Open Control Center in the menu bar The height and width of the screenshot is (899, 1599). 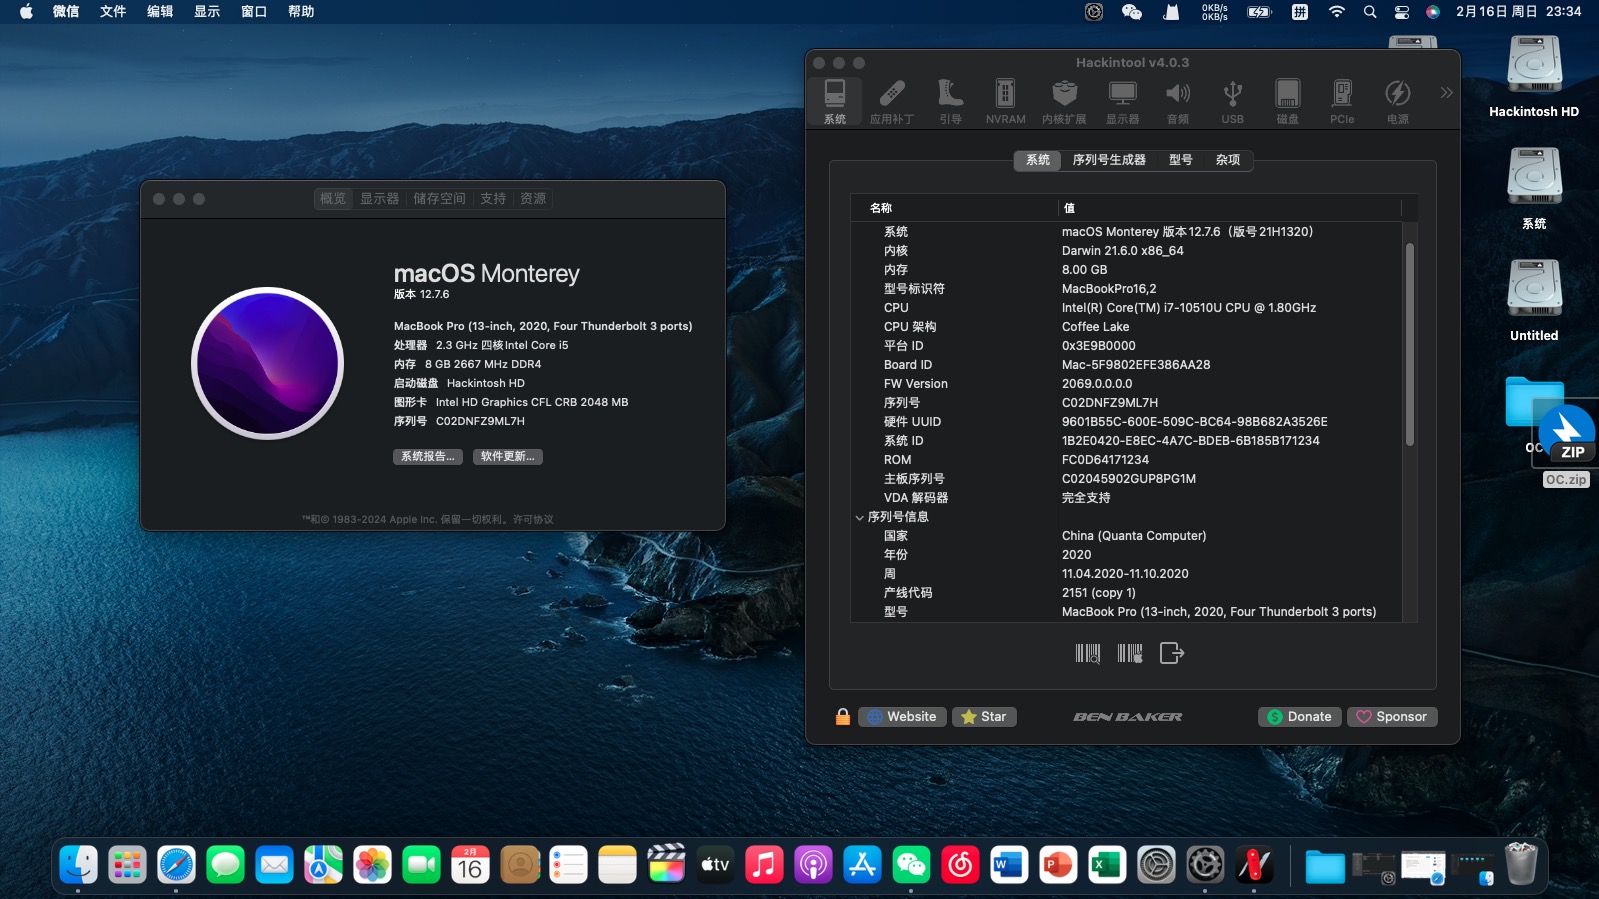click(x=1402, y=12)
